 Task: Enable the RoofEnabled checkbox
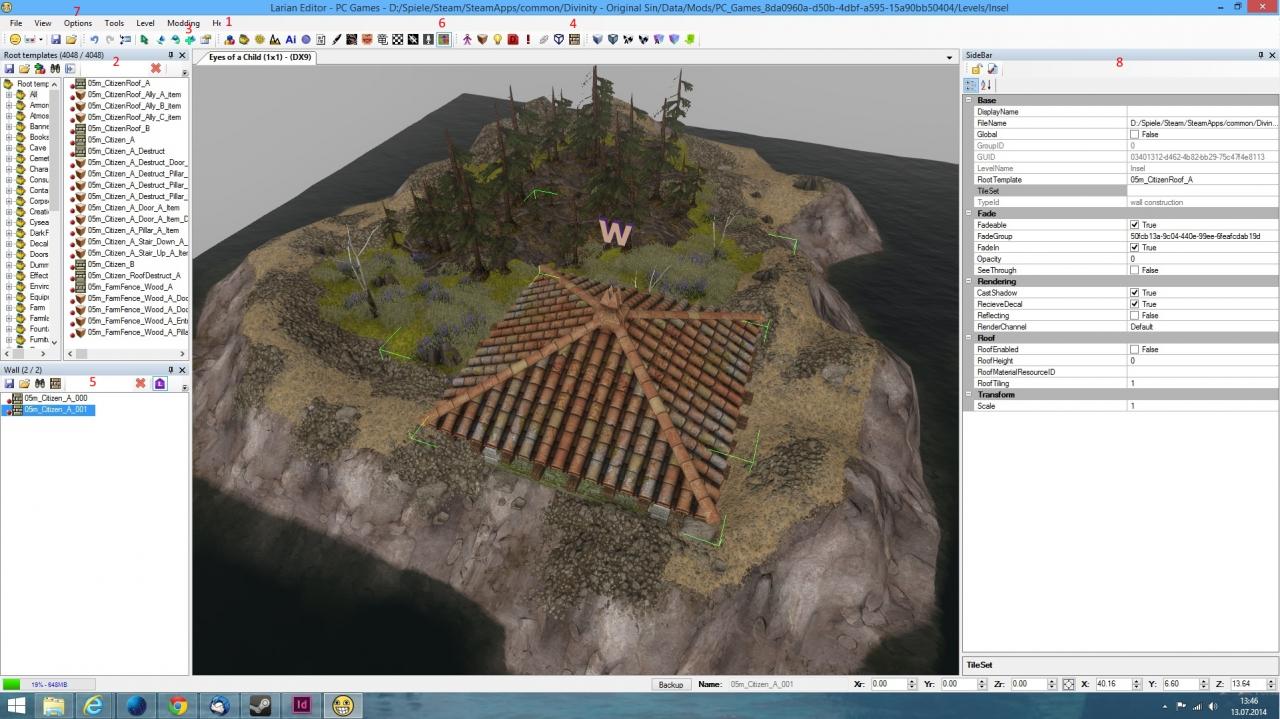[x=1134, y=349]
